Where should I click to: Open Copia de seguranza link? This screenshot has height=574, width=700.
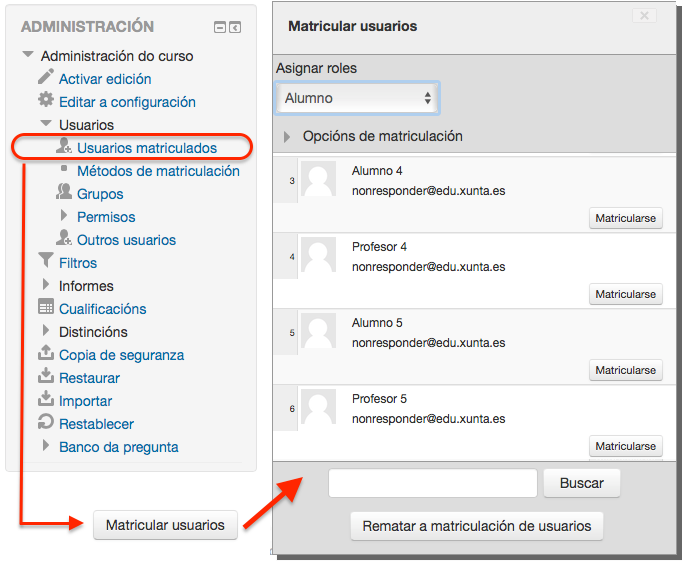pyautogui.click(x=121, y=355)
